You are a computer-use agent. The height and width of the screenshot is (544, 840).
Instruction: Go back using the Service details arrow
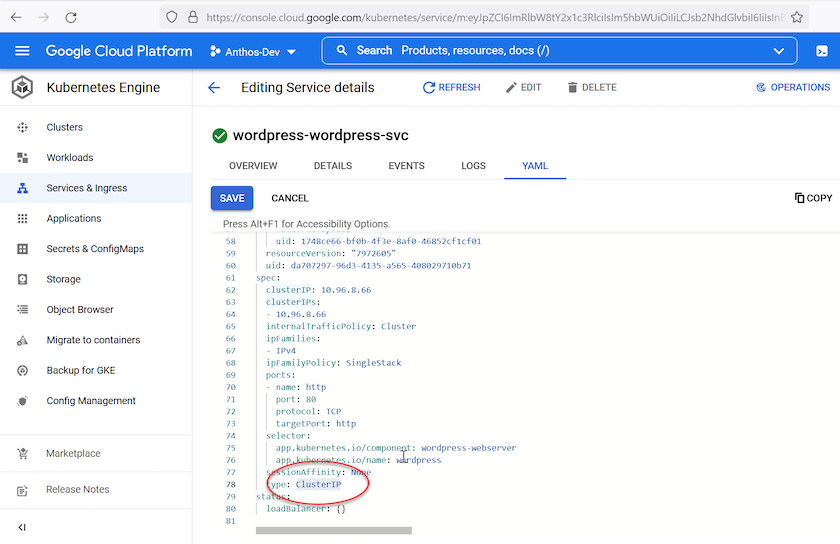click(214, 88)
